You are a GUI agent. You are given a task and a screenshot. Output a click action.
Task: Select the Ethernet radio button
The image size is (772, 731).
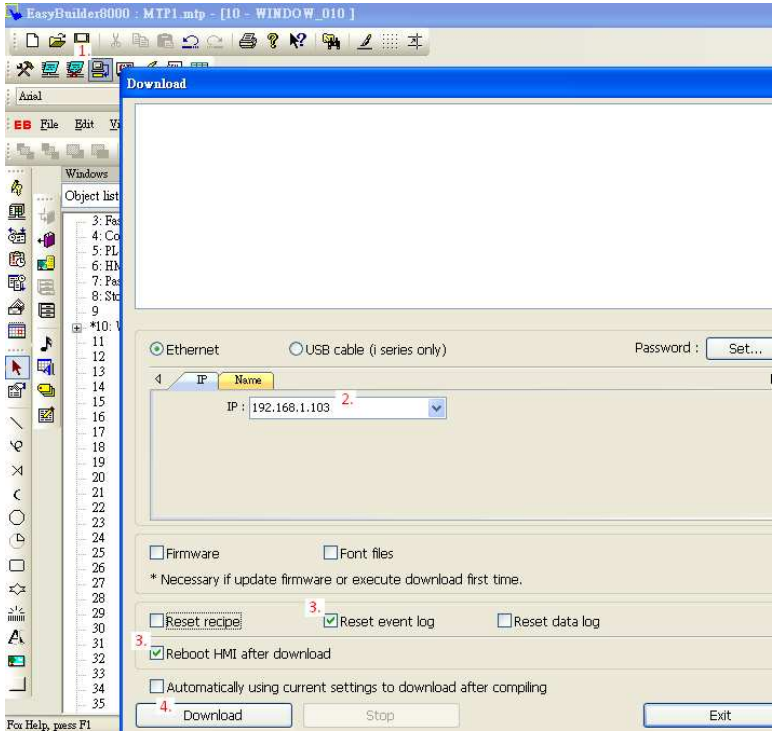(157, 349)
